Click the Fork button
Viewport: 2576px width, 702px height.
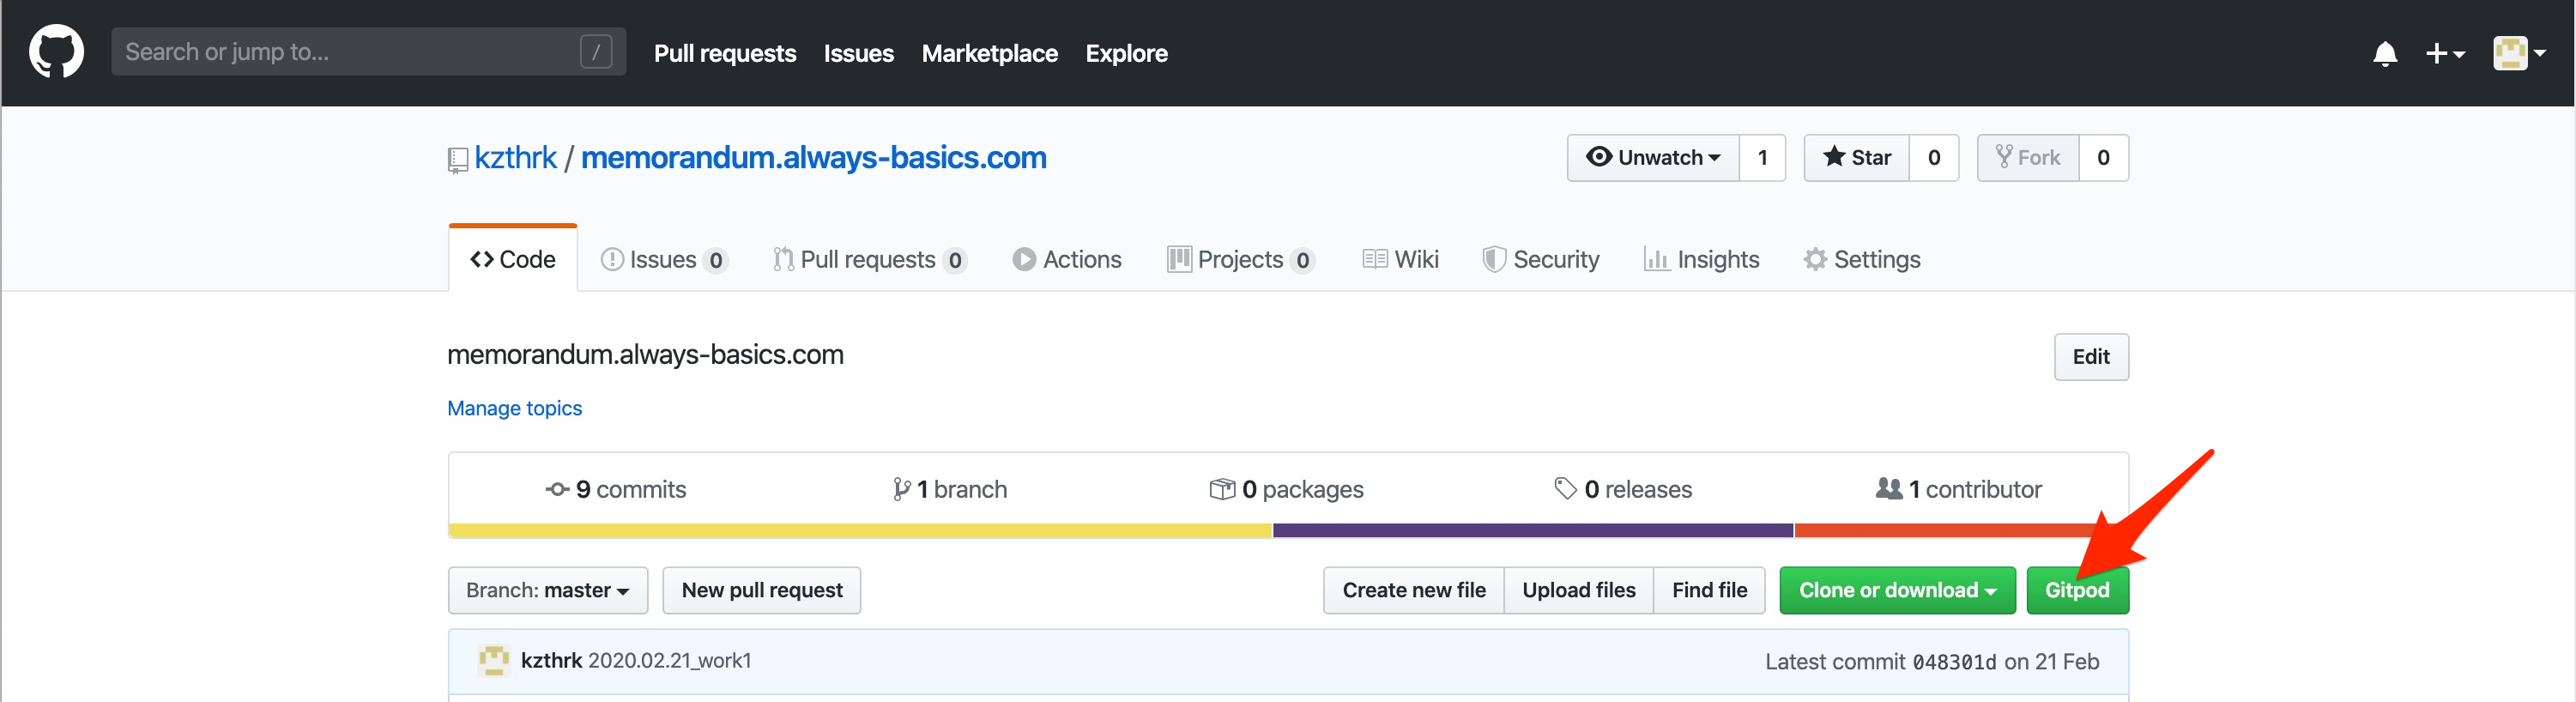click(x=2028, y=157)
